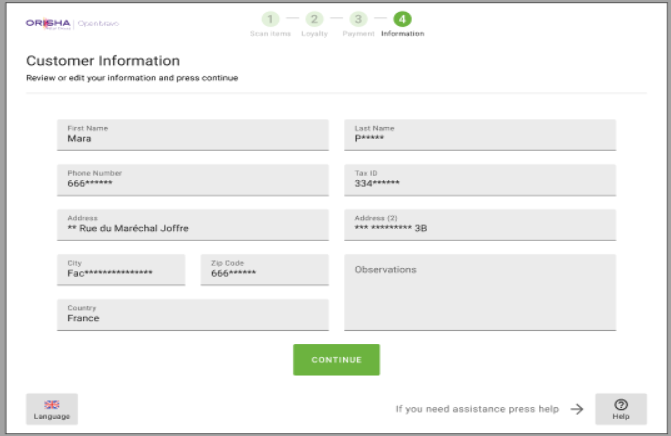Go to step 2 Loyalty circle
Viewport: 671px width, 436px height.
point(314,19)
